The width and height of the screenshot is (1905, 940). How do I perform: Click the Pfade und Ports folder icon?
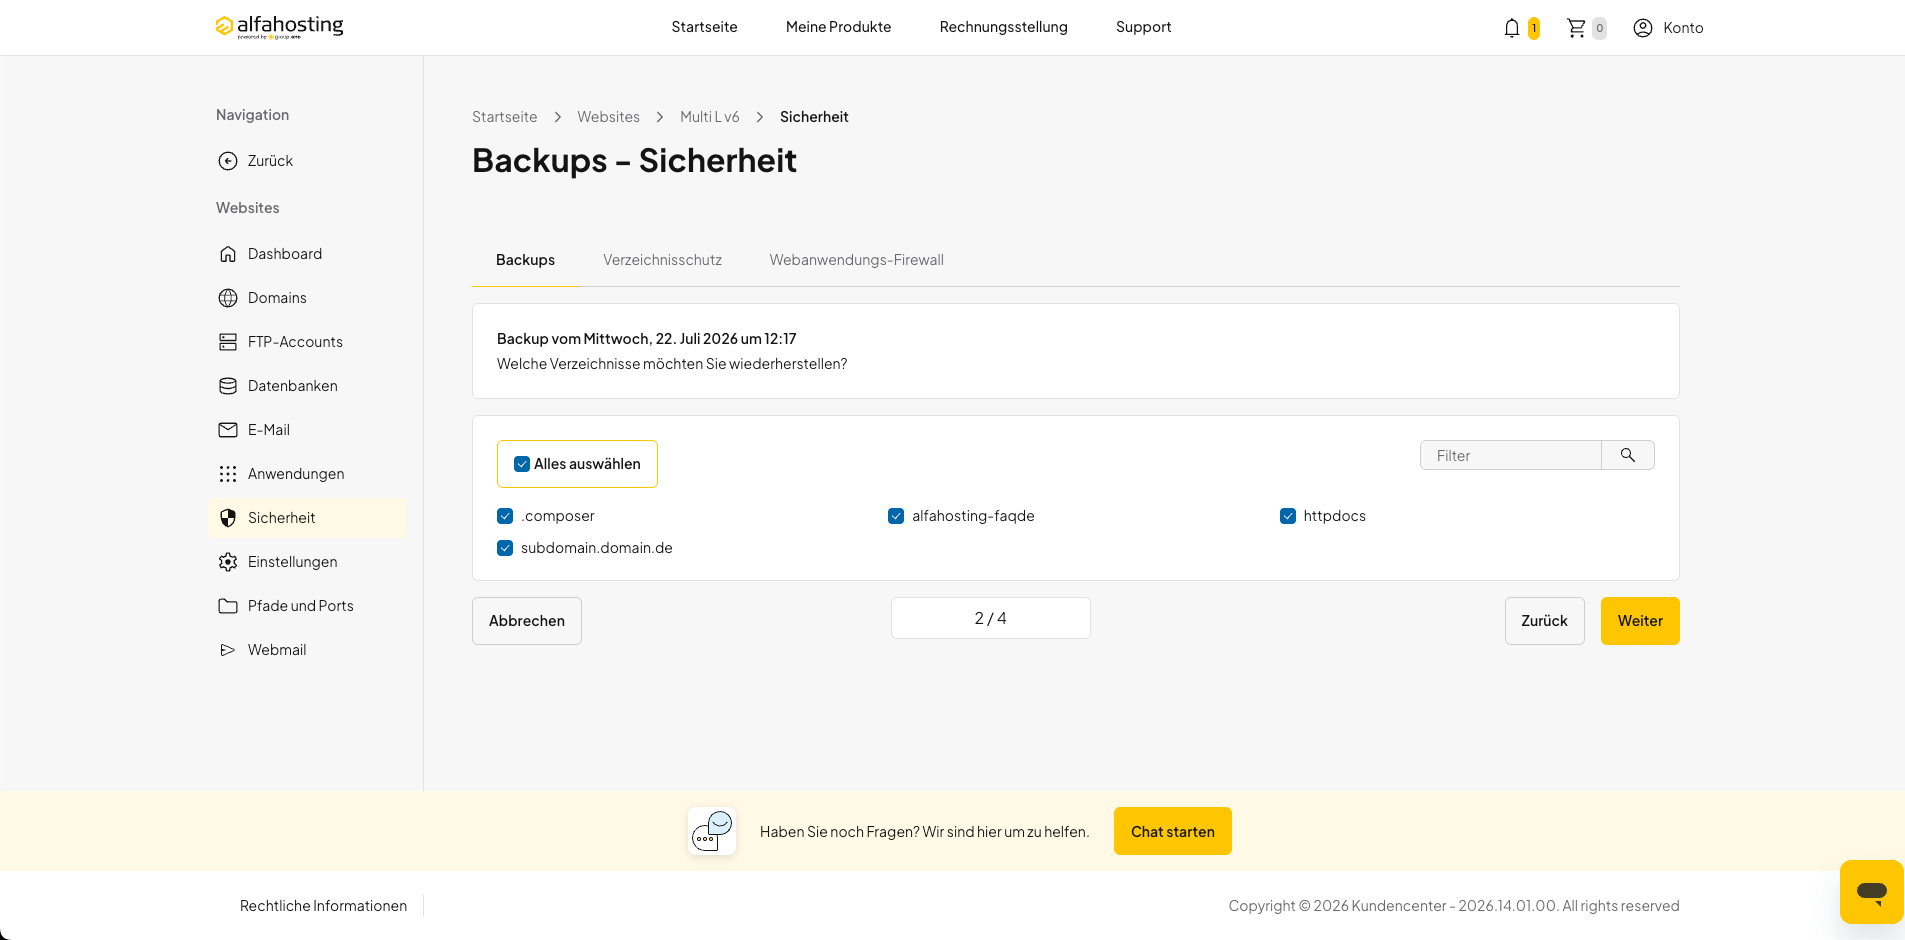click(228, 606)
